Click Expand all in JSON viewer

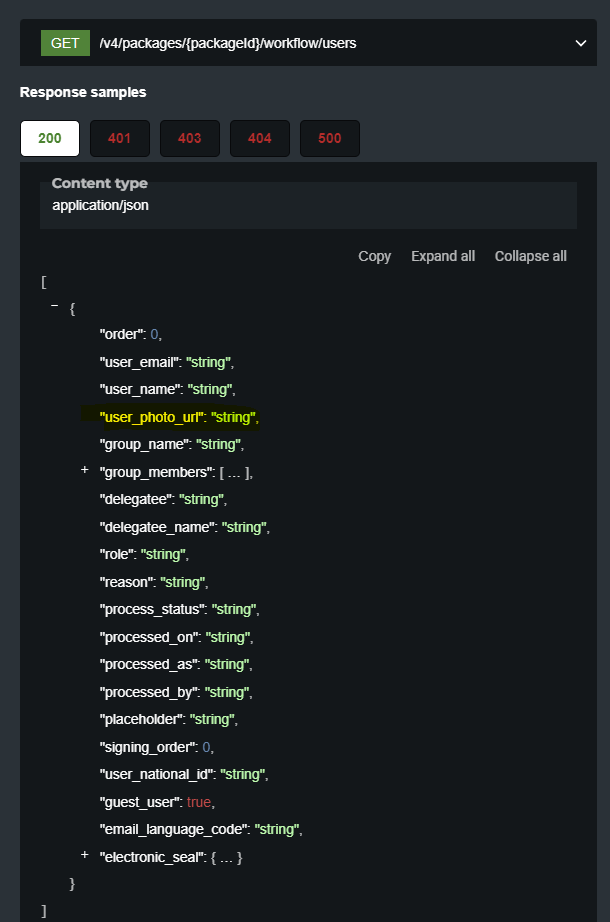tap(443, 256)
